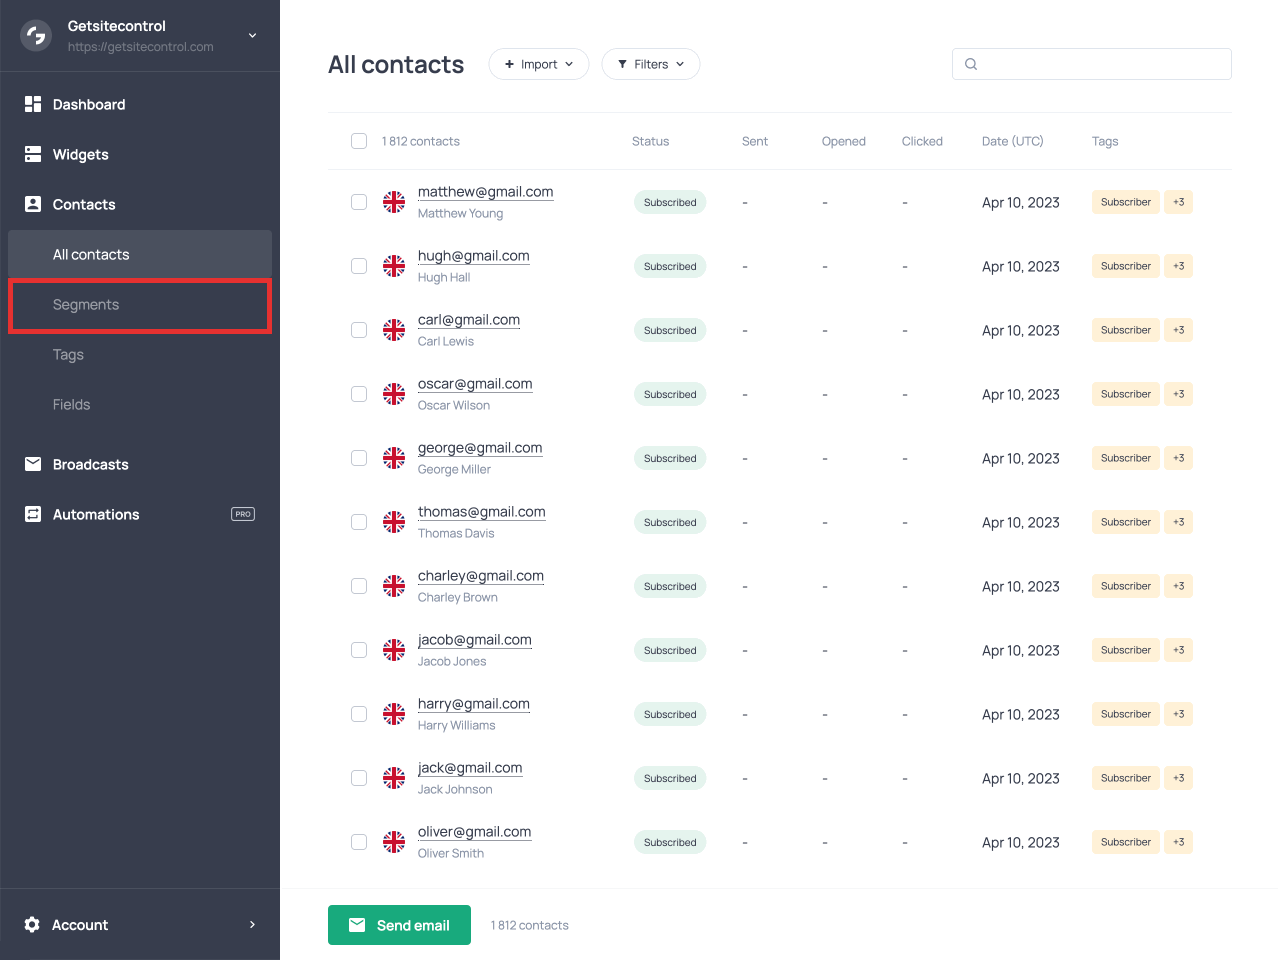Open the Import dropdown
The width and height of the screenshot is (1280, 960).
pos(539,64)
